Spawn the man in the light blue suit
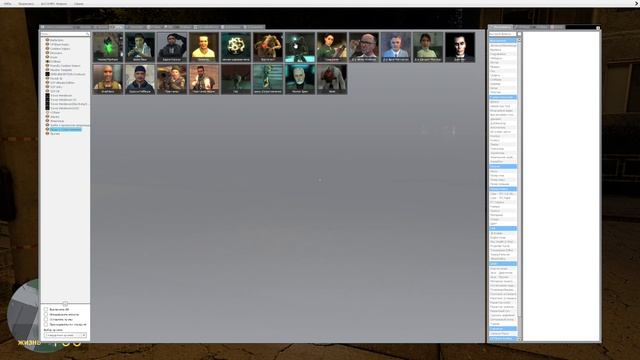This screenshot has width=640, height=360. [396, 47]
